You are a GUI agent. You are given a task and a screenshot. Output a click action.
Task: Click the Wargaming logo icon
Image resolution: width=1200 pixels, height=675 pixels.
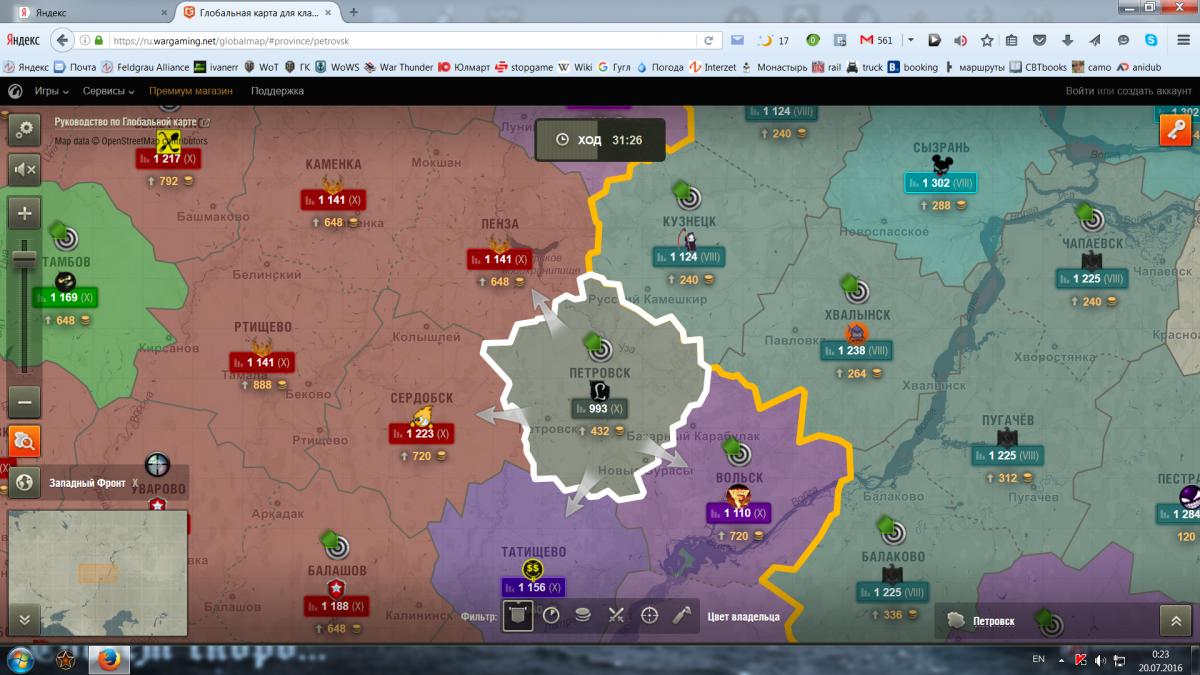(x=15, y=91)
